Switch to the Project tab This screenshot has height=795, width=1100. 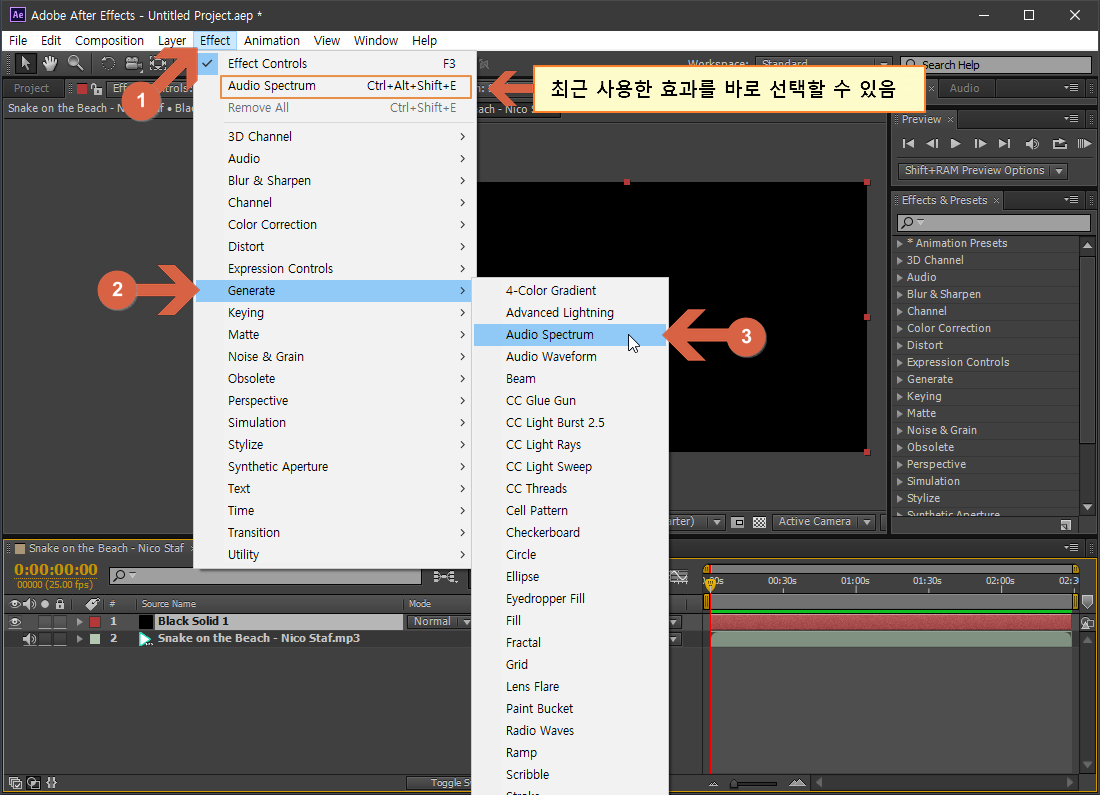(x=32, y=88)
